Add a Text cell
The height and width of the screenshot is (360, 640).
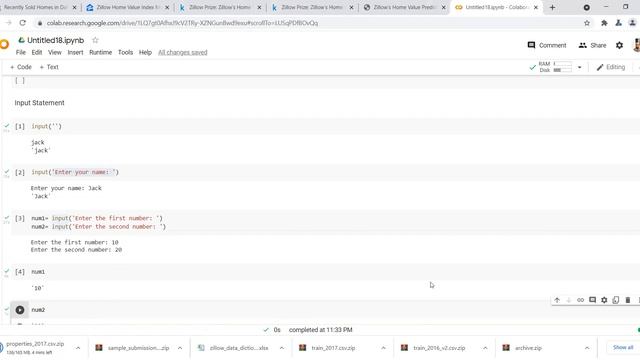click(x=49, y=67)
